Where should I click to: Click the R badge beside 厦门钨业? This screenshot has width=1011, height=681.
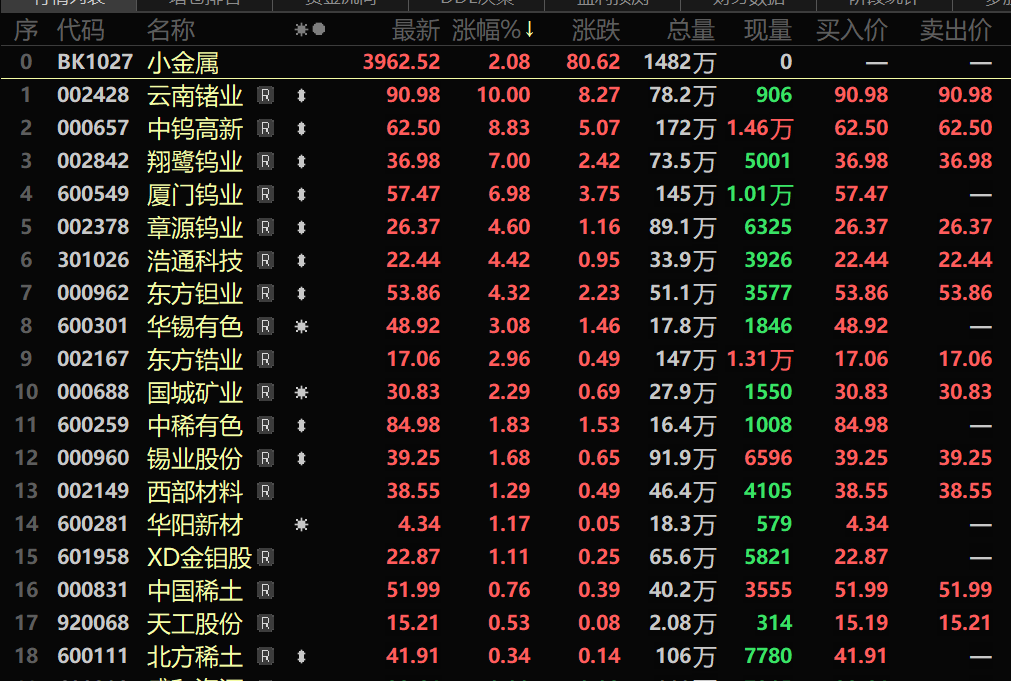[265, 194]
